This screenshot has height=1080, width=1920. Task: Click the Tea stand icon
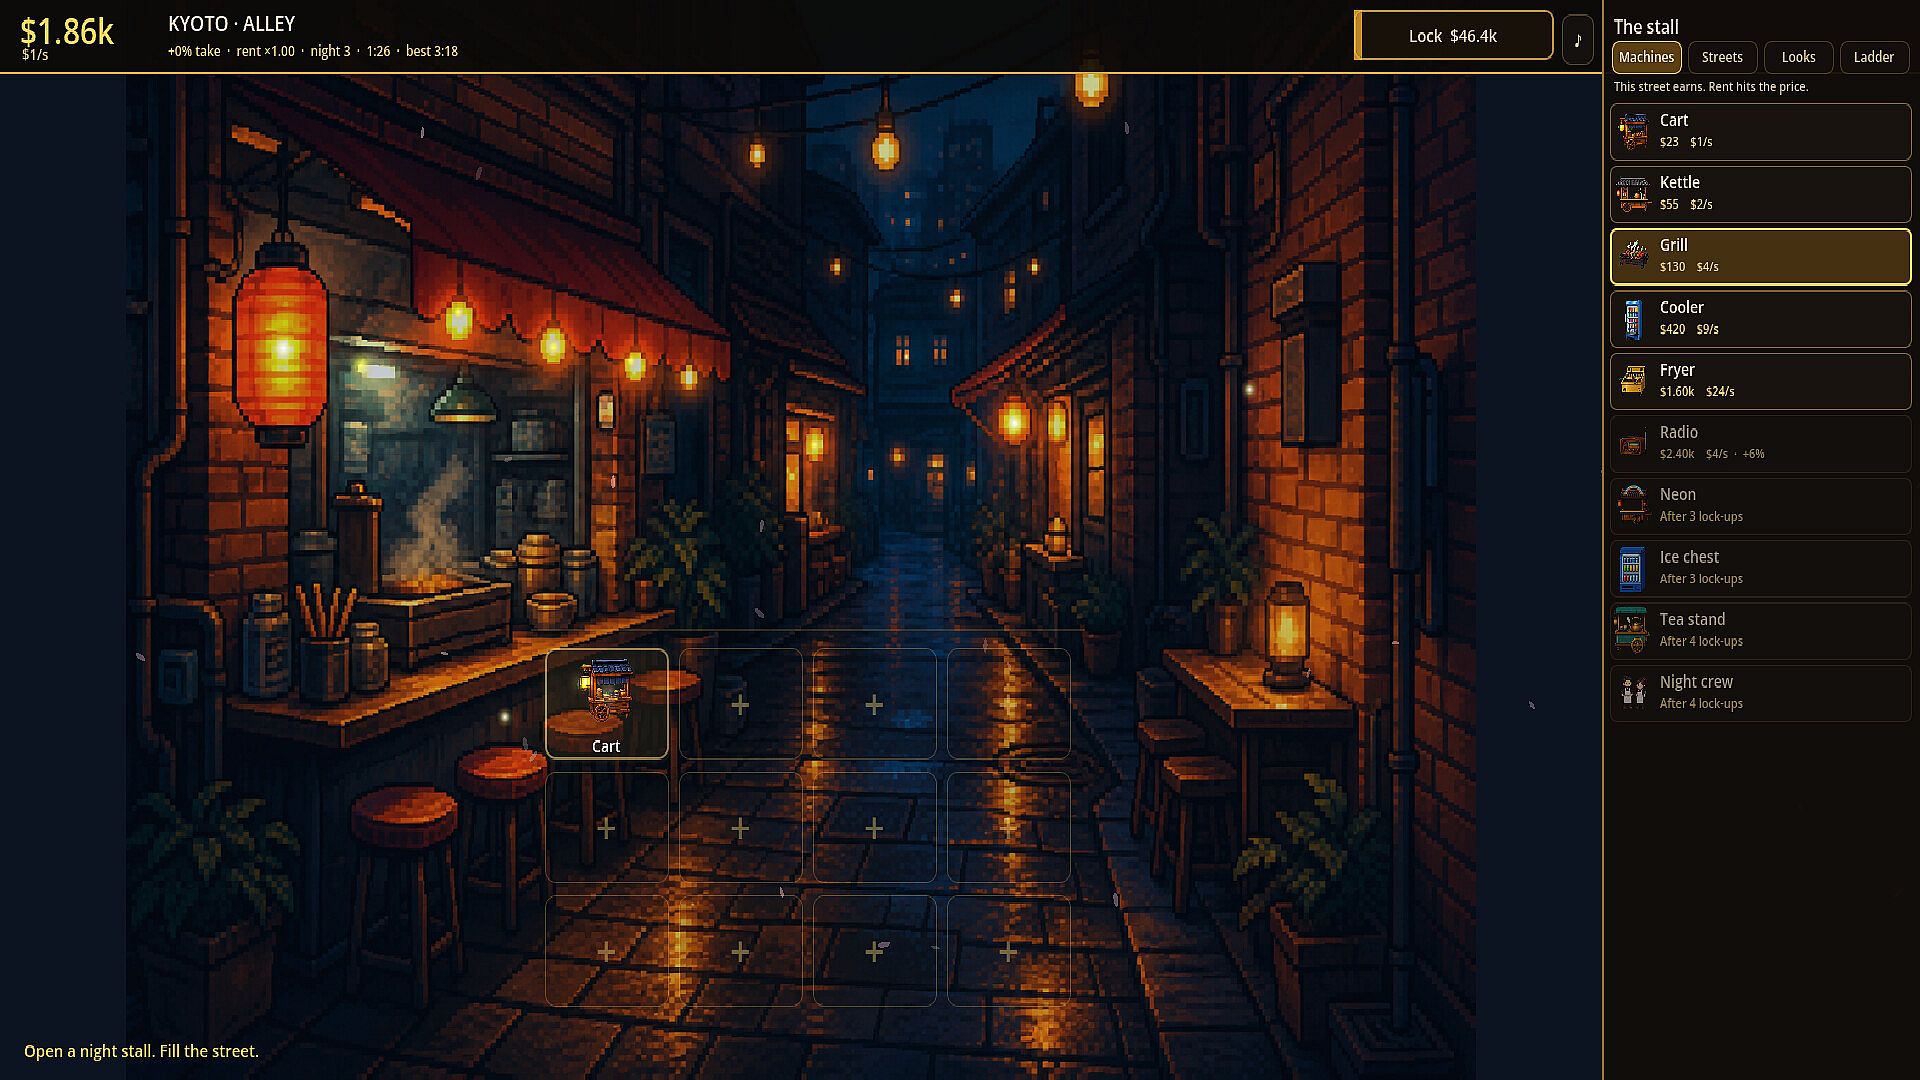1633,630
